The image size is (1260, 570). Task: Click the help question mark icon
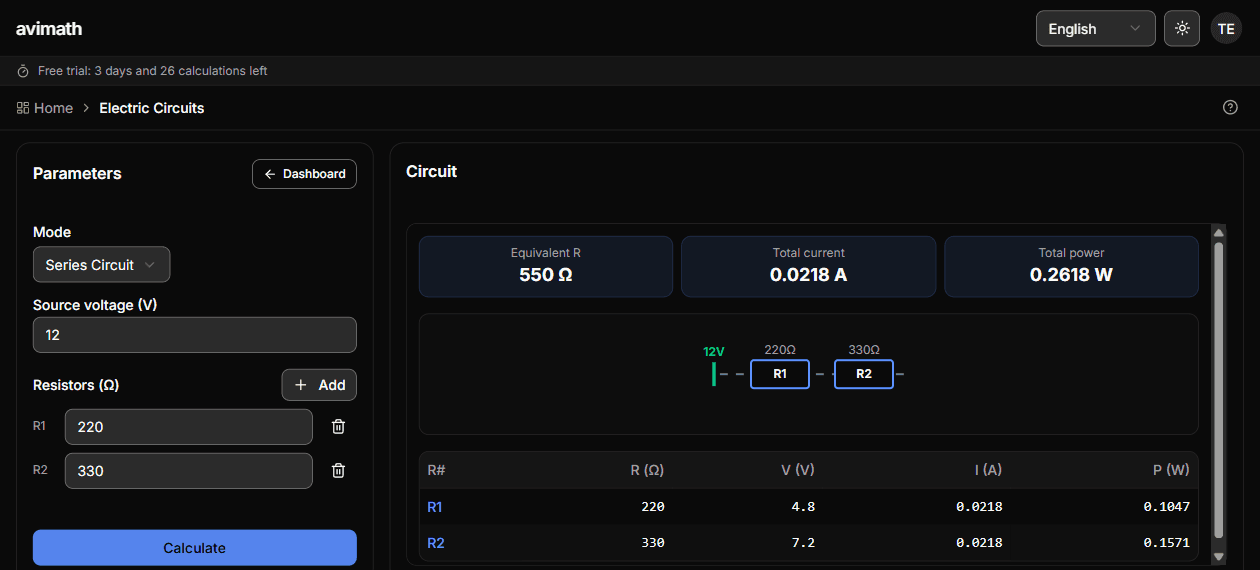1230,108
